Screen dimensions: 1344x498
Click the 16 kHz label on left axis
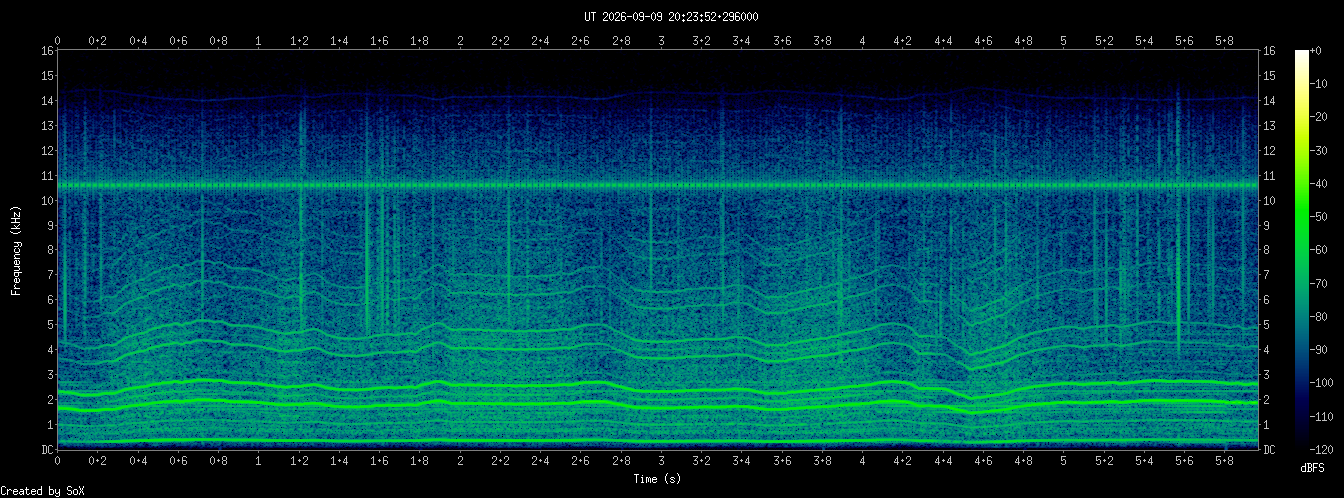(x=47, y=51)
